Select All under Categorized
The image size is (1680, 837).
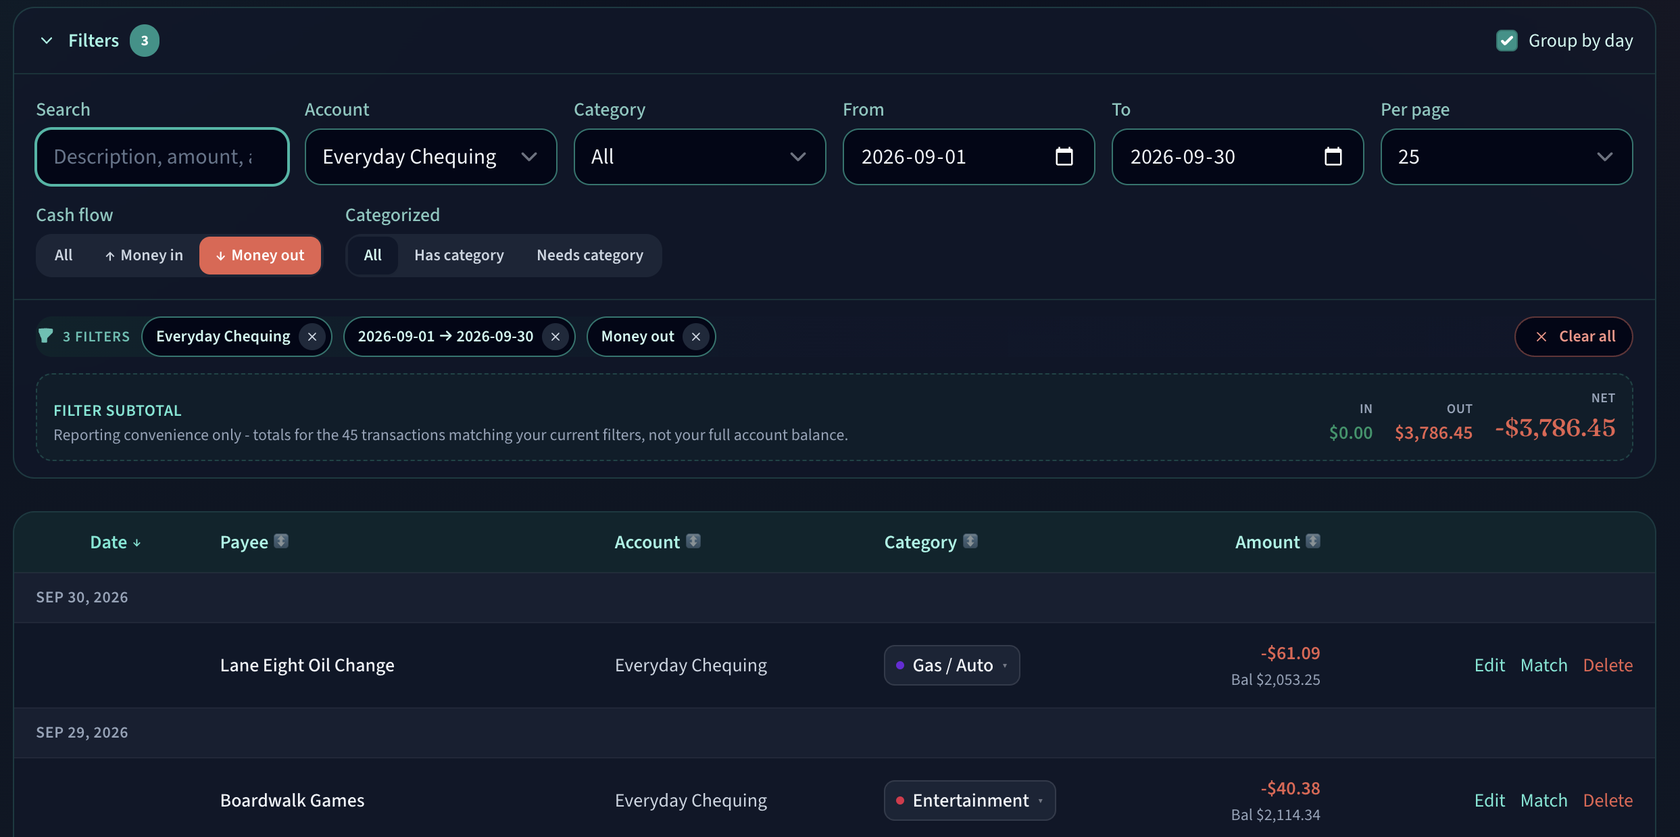373,256
